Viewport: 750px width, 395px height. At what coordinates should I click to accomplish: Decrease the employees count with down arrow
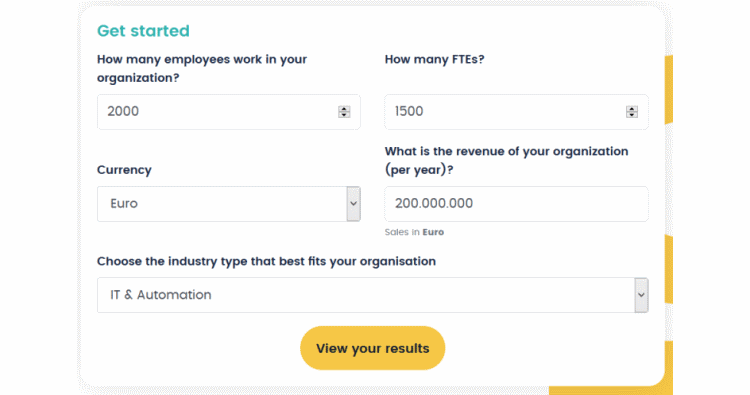344,115
